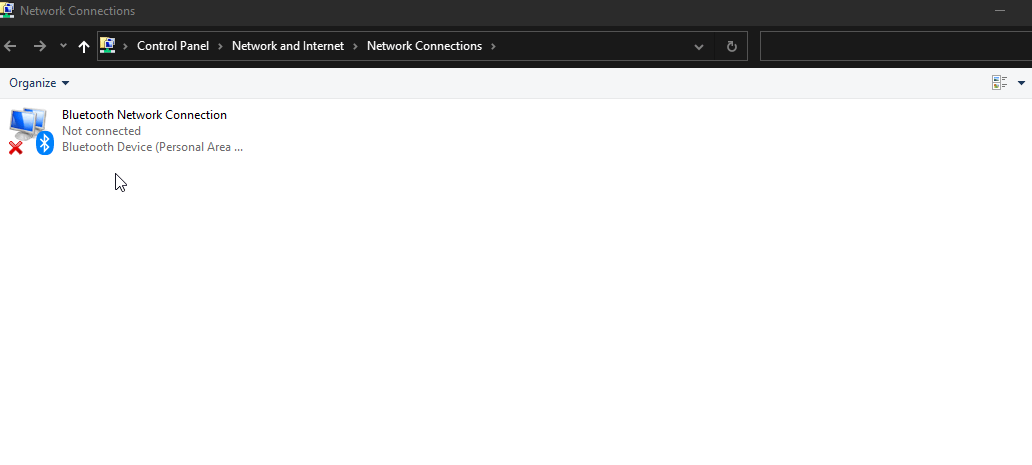Open Control Panel breadcrumb
The width and height of the screenshot is (1032, 465).
(x=173, y=46)
